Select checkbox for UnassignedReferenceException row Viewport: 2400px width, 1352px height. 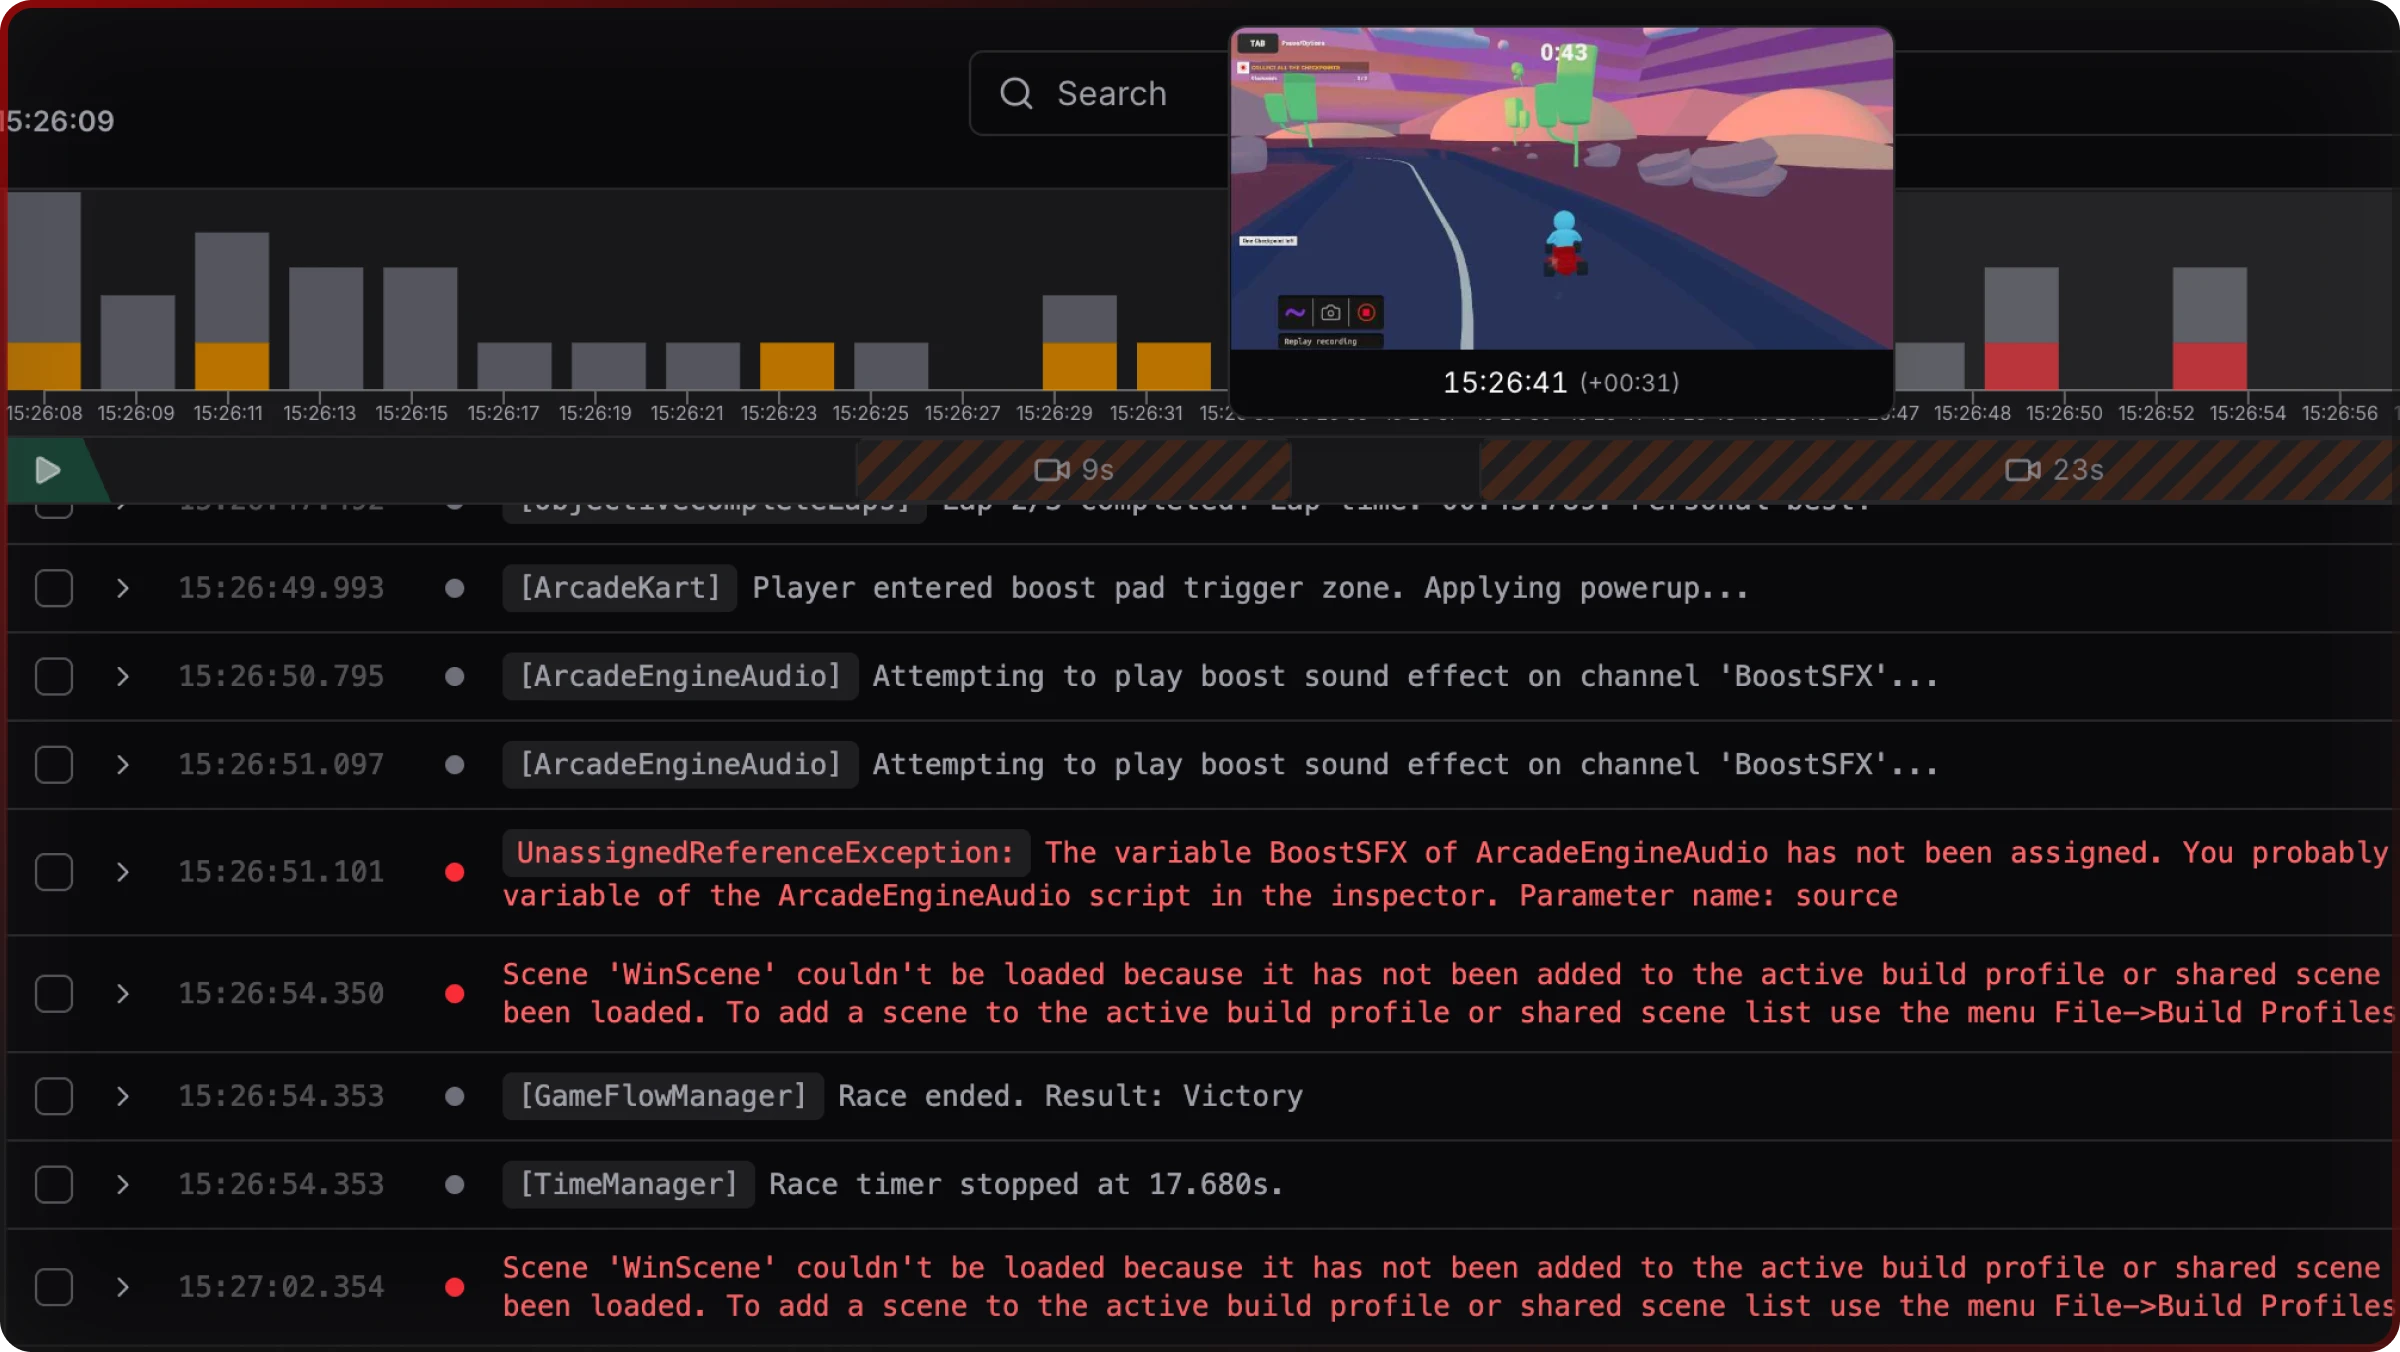(54, 872)
